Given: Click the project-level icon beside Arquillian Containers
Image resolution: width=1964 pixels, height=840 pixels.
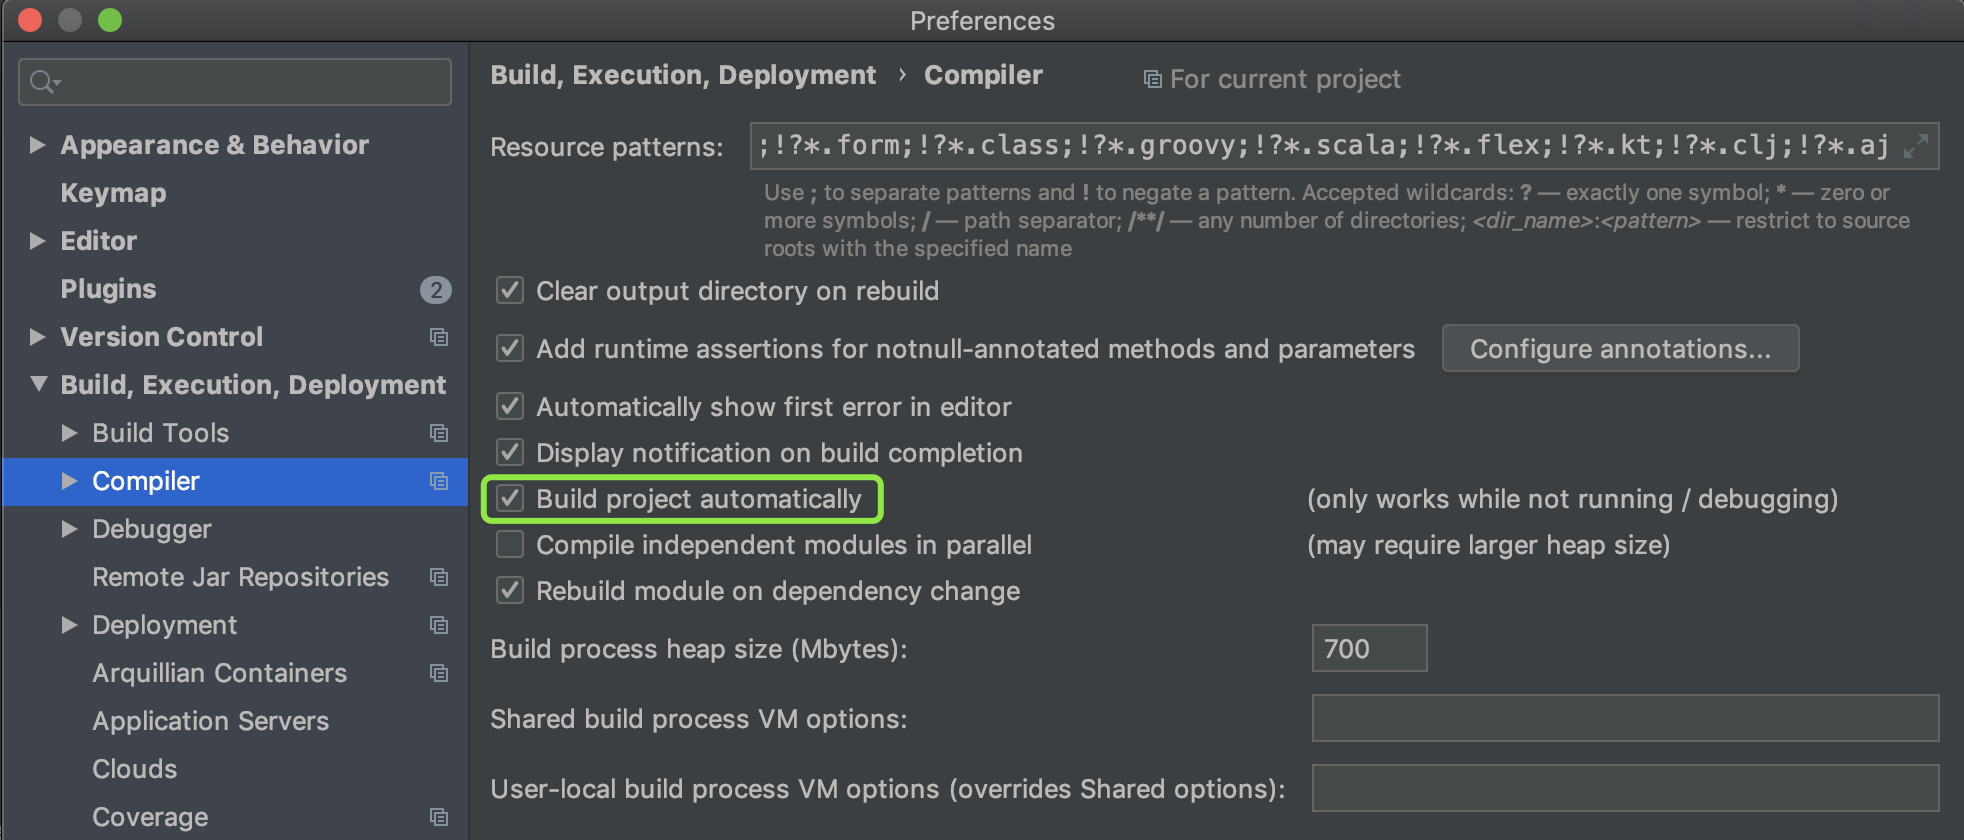Looking at the screenshot, I should pos(439,673).
